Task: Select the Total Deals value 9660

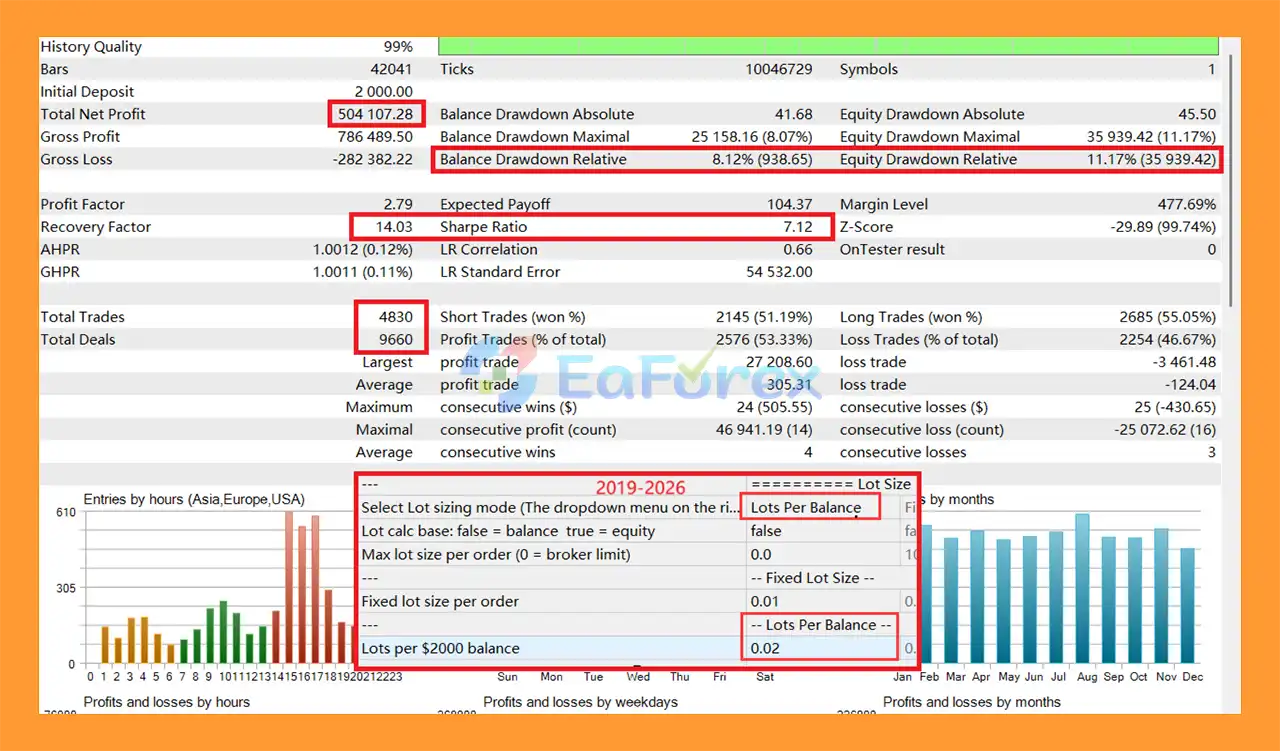Action: [394, 339]
